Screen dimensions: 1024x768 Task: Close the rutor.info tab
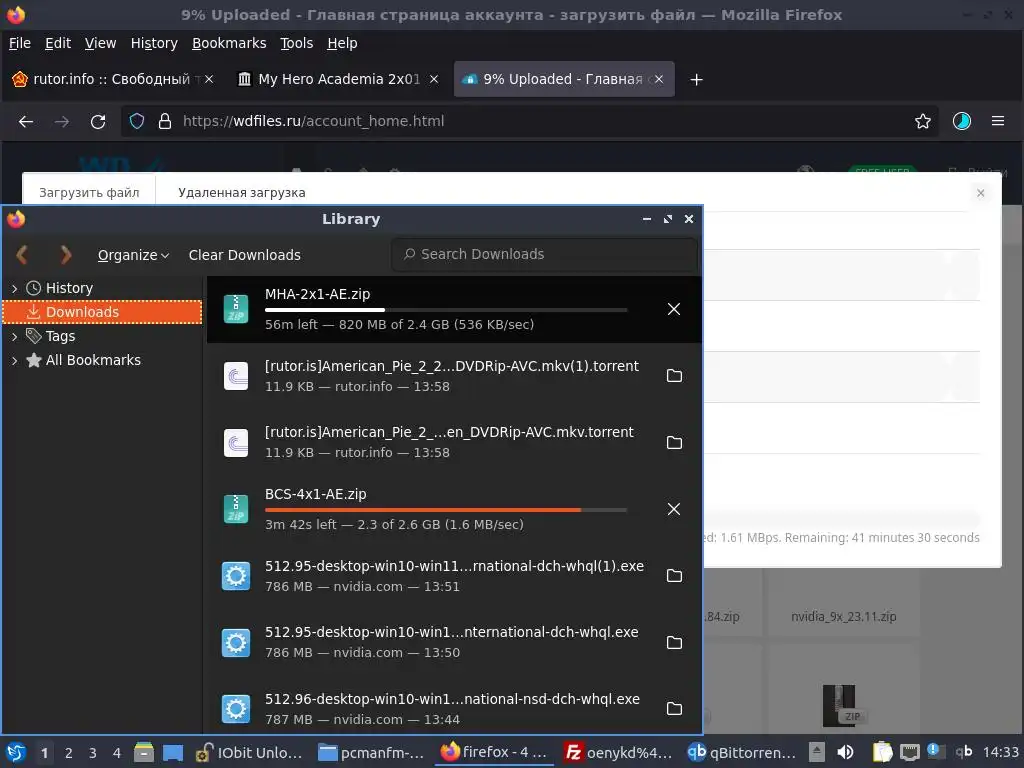[x=209, y=79]
